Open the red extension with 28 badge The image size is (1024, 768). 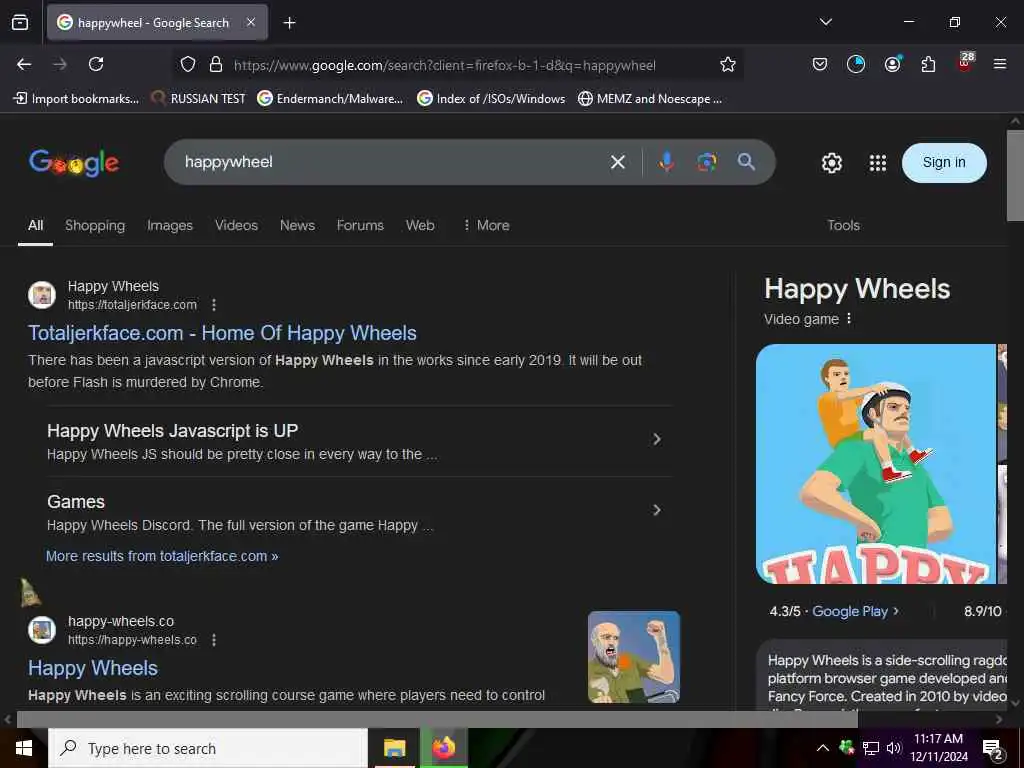pyautogui.click(x=965, y=63)
